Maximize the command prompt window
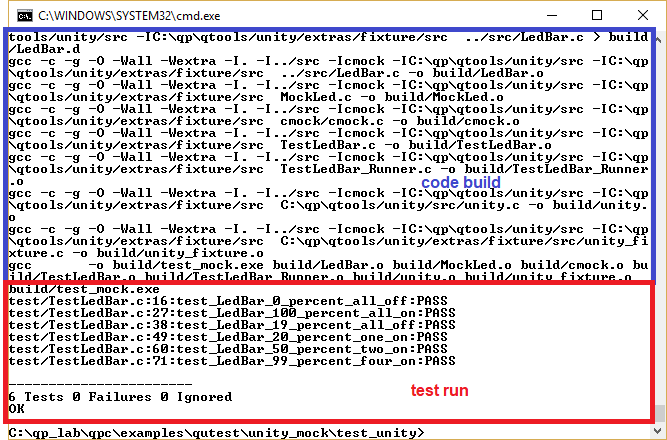The height and width of the screenshot is (440, 667). tap(596, 15)
